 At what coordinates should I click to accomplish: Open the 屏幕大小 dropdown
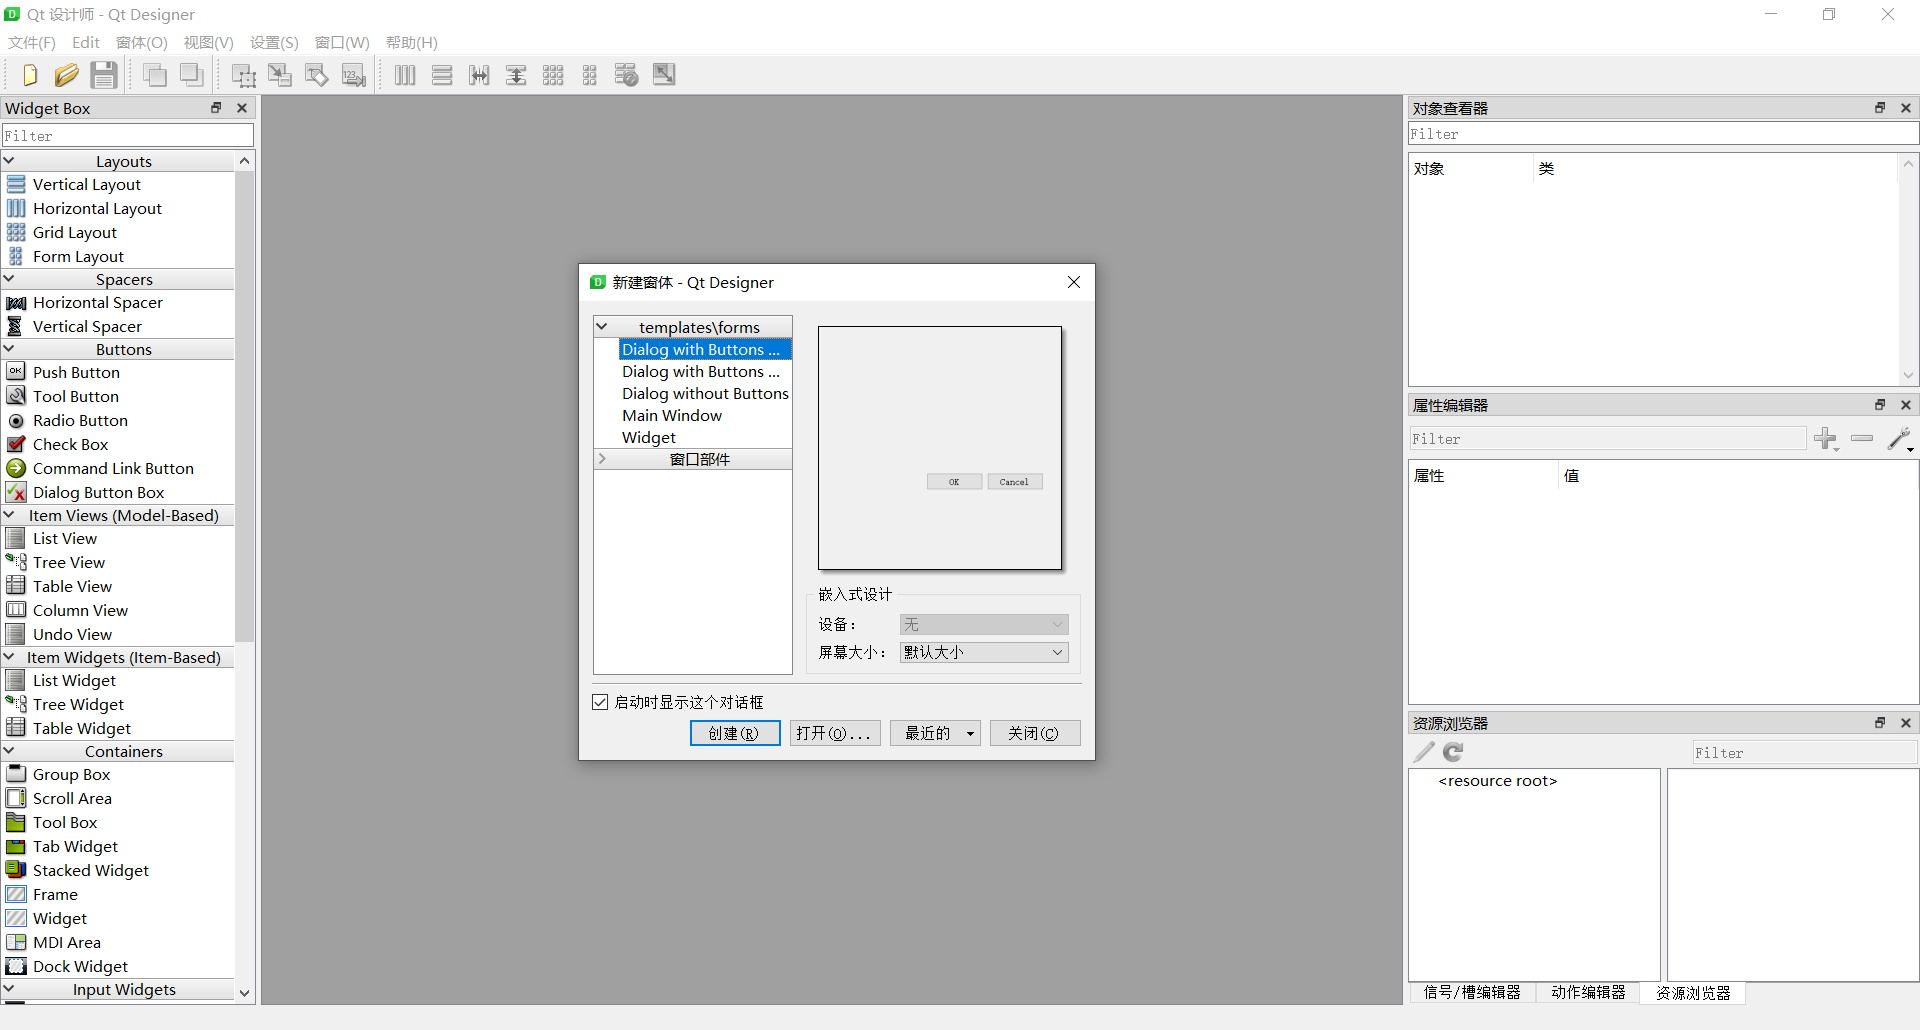pyautogui.click(x=984, y=652)
